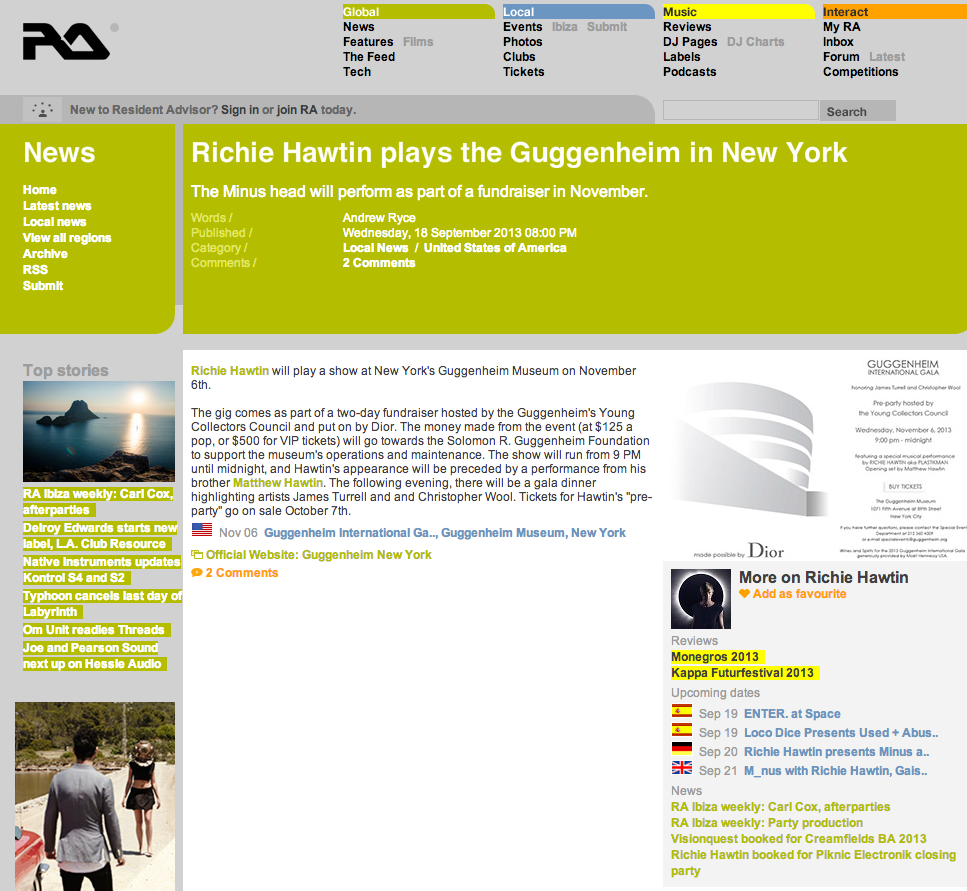Viewport: 967px width, 891px height.
Task: Open Monegros 2013 review
Action: coord(717,657)
